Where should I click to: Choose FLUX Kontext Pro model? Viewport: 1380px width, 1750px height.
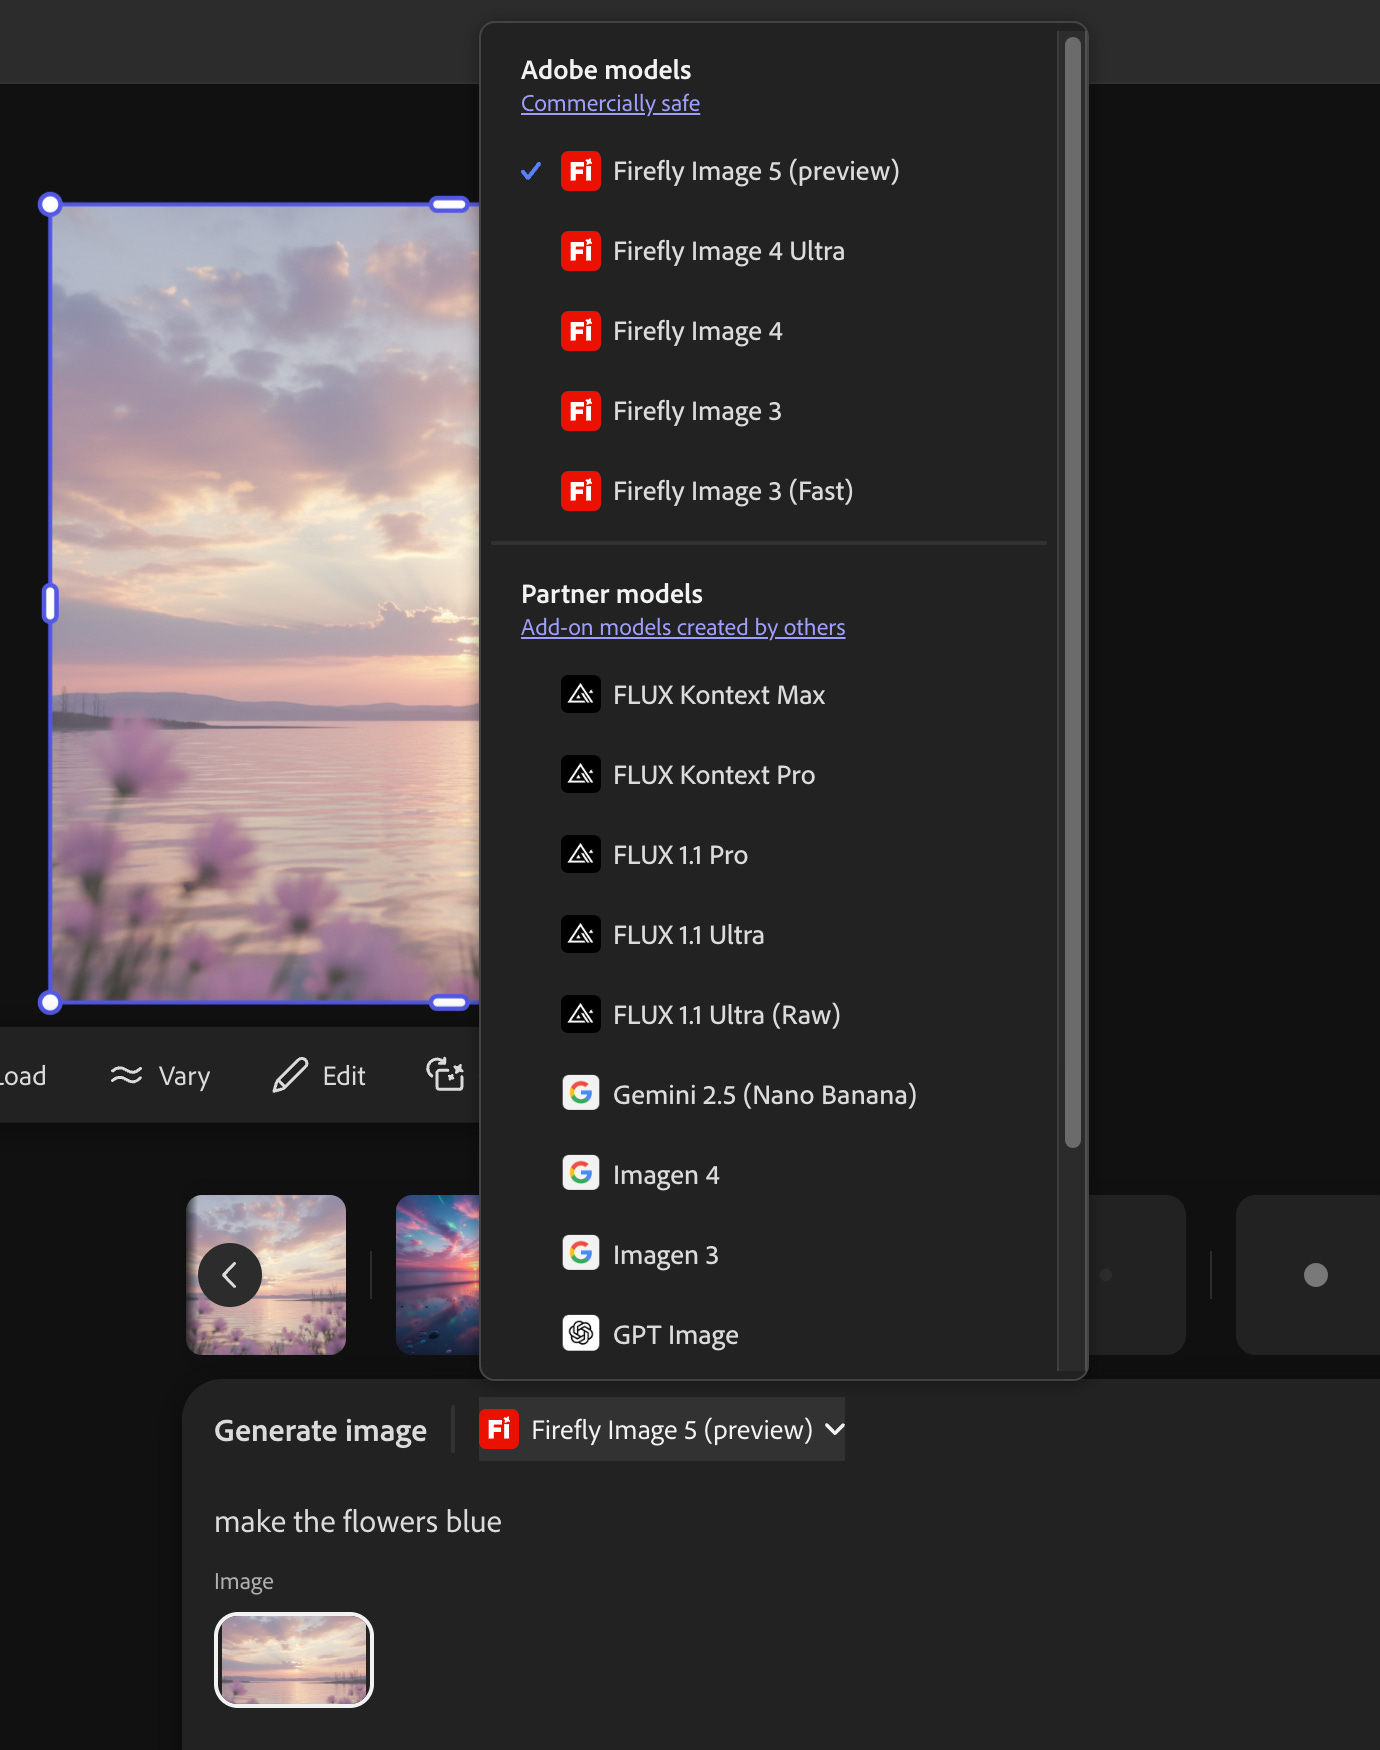(x=768, y=775)
